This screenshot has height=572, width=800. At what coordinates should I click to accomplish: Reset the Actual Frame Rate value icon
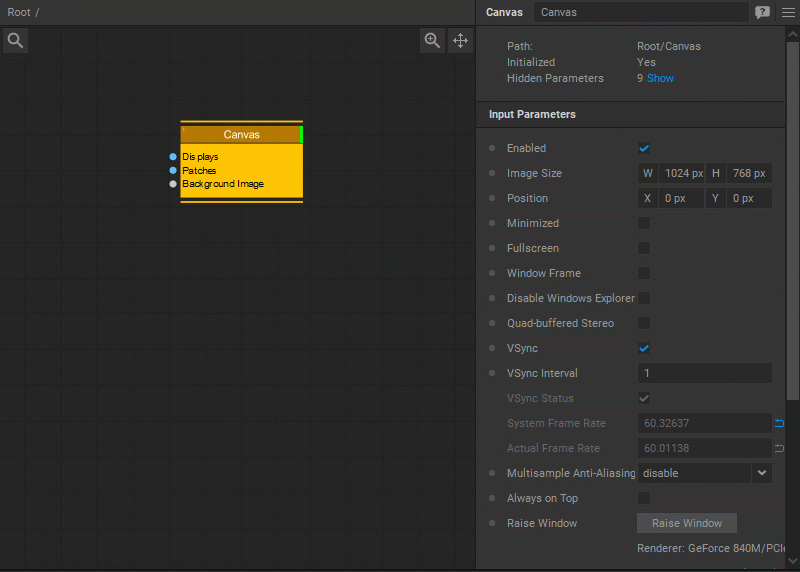(779, 448)
